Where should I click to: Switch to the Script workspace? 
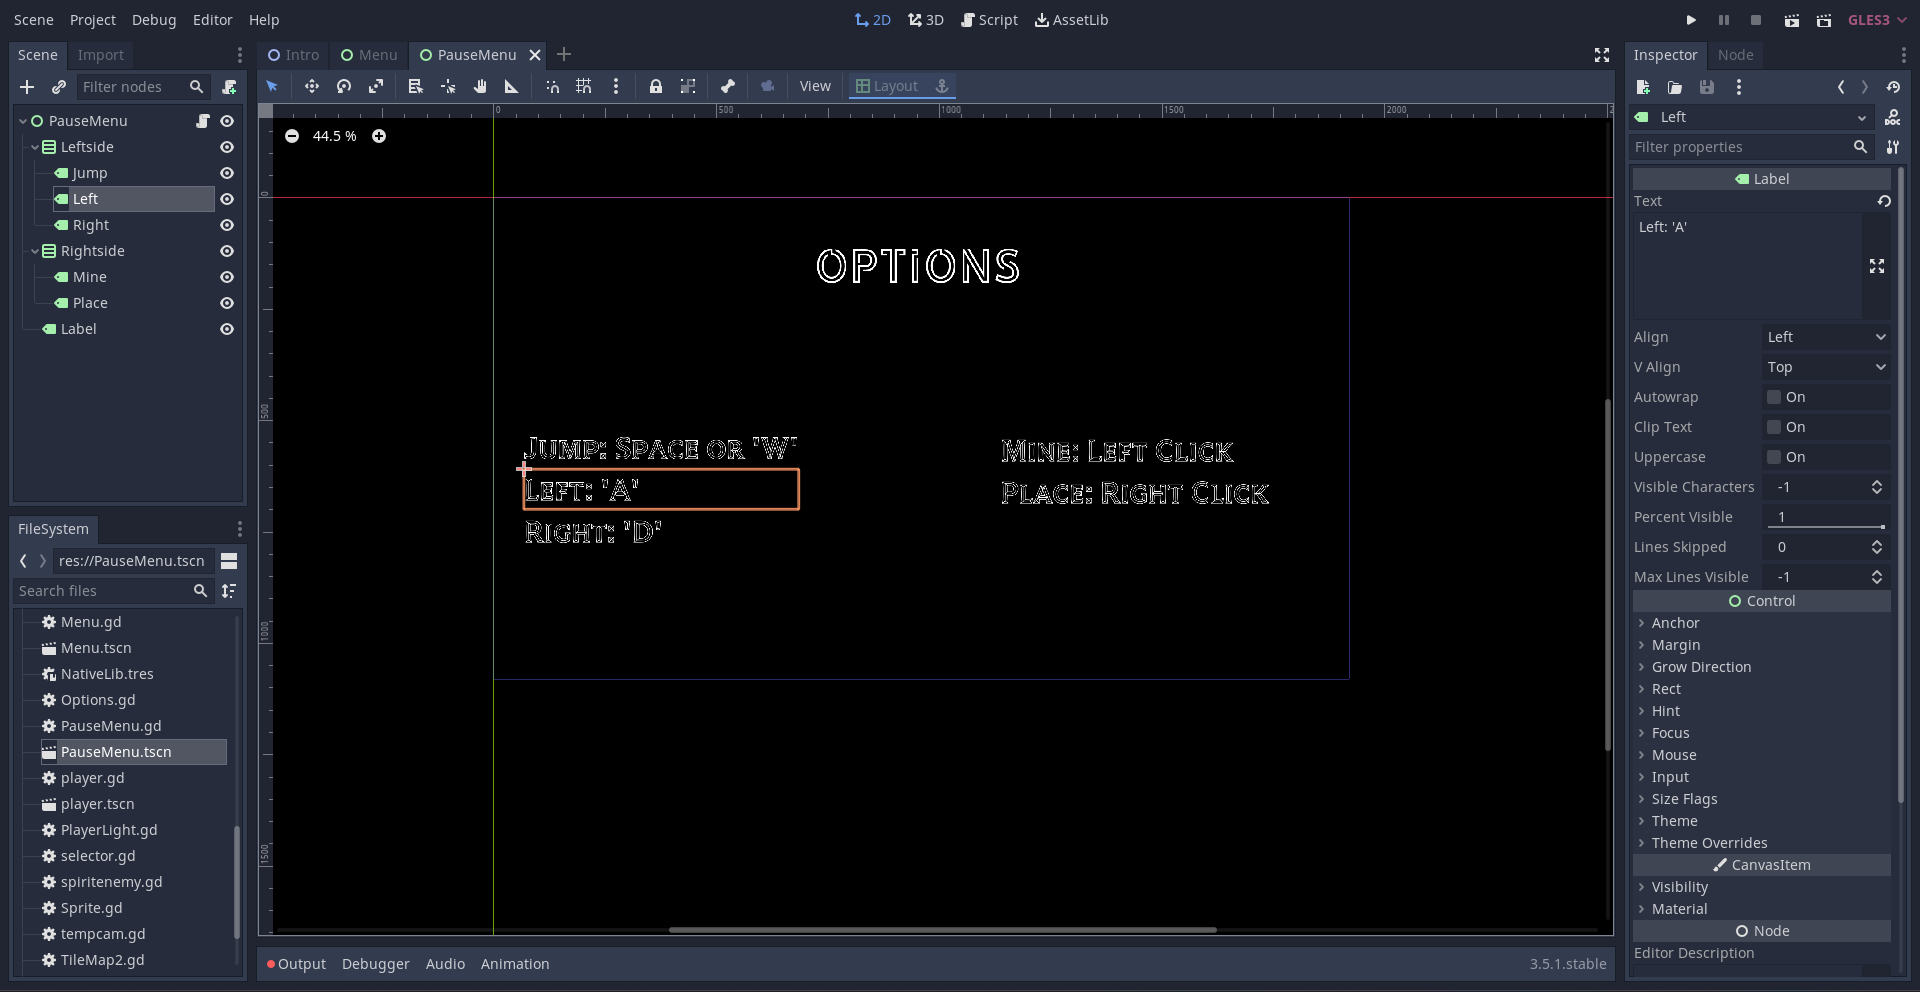pyautogui.click(x=989, y=20)
